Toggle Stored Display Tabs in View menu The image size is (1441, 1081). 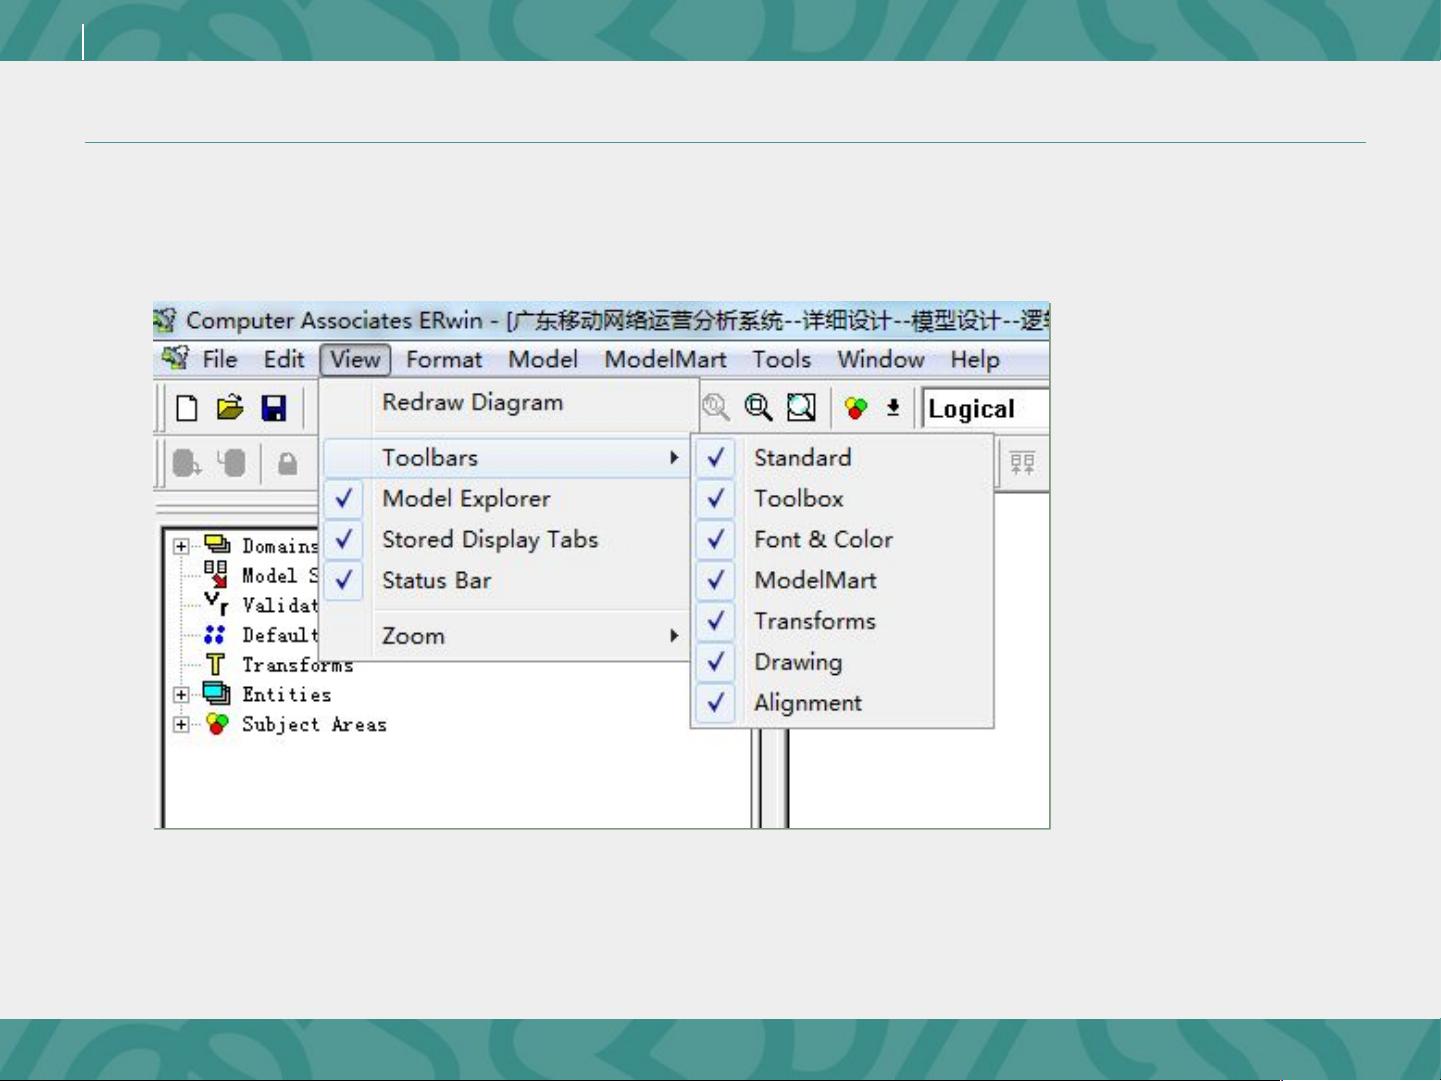tap(505, 539)
